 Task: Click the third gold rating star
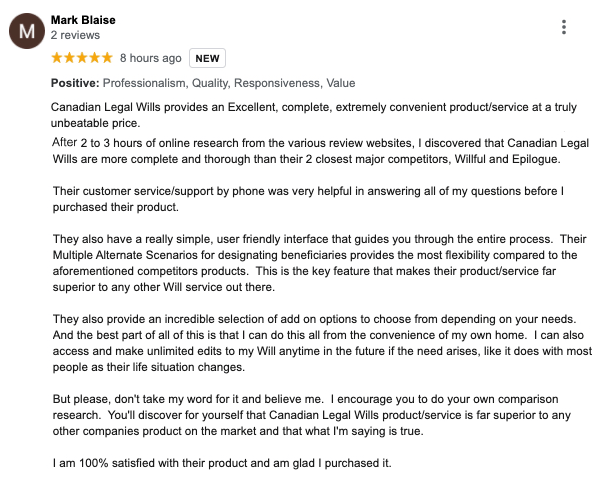coord(82,58)
